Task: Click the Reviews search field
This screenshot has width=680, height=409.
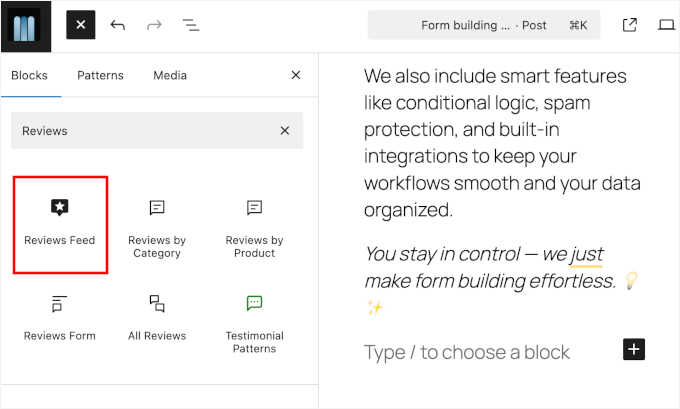Action: coord(140,131)
